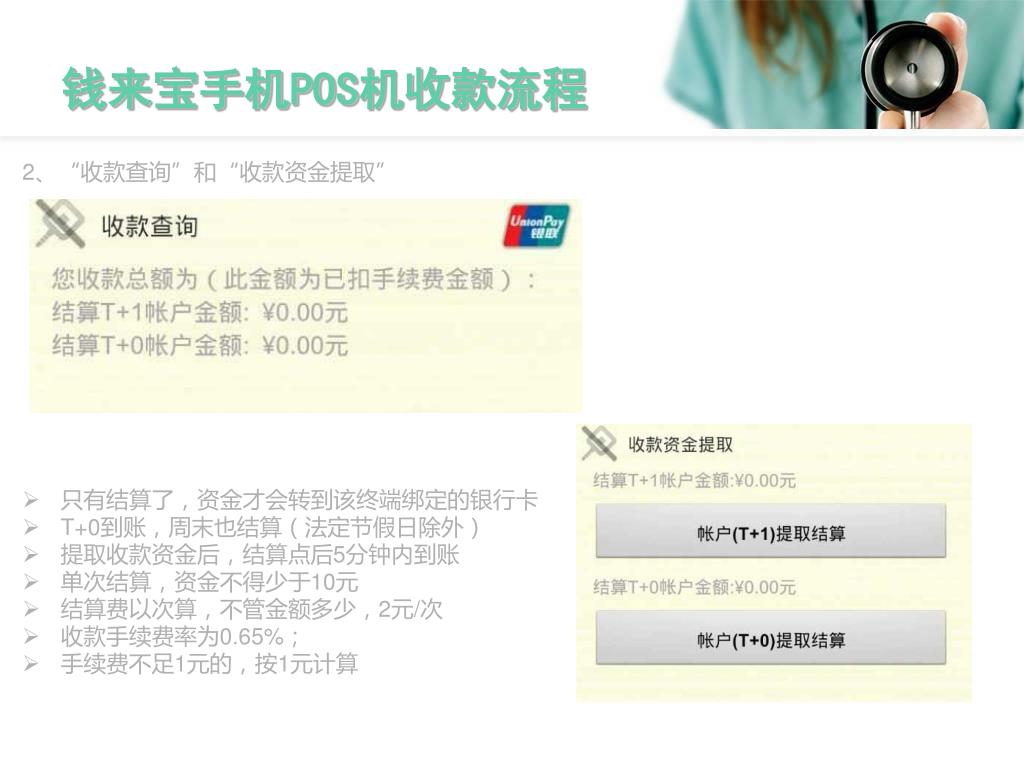Click the bullet arrow before 单次结算
Screen dimensions: 1024x768
coord(31,582)
